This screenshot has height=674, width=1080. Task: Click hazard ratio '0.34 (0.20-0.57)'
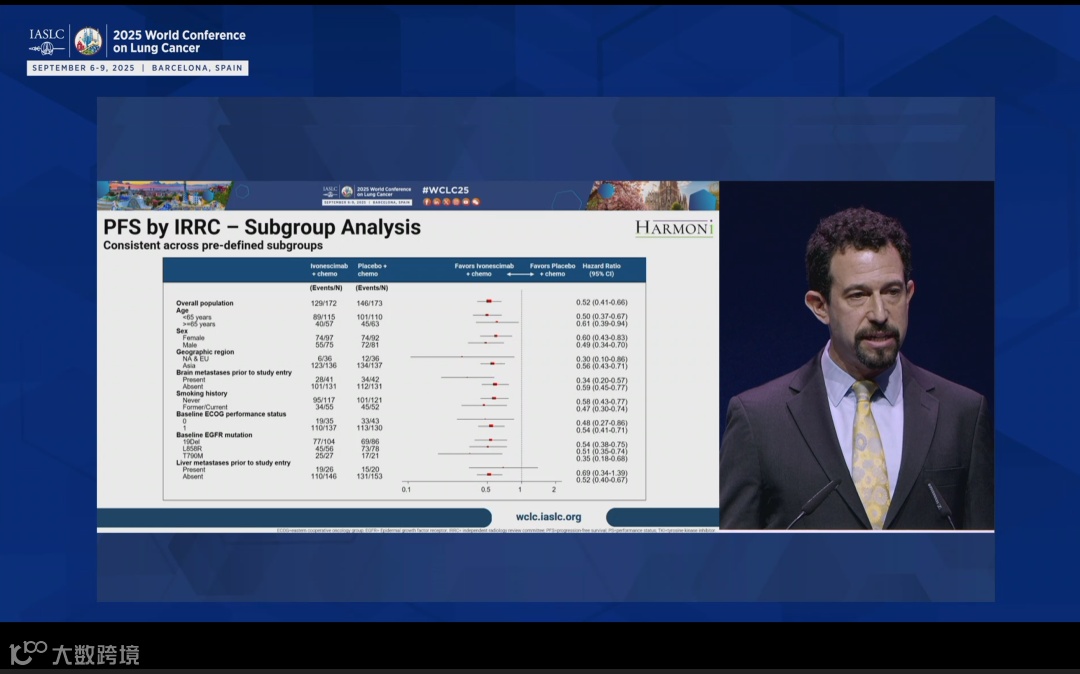(601, 381)
